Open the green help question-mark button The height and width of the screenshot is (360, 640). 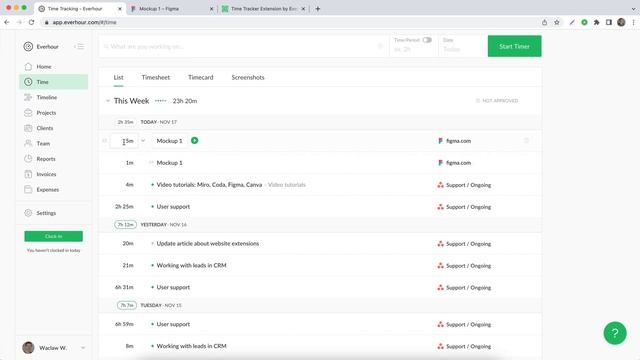[x=615, y=333]
